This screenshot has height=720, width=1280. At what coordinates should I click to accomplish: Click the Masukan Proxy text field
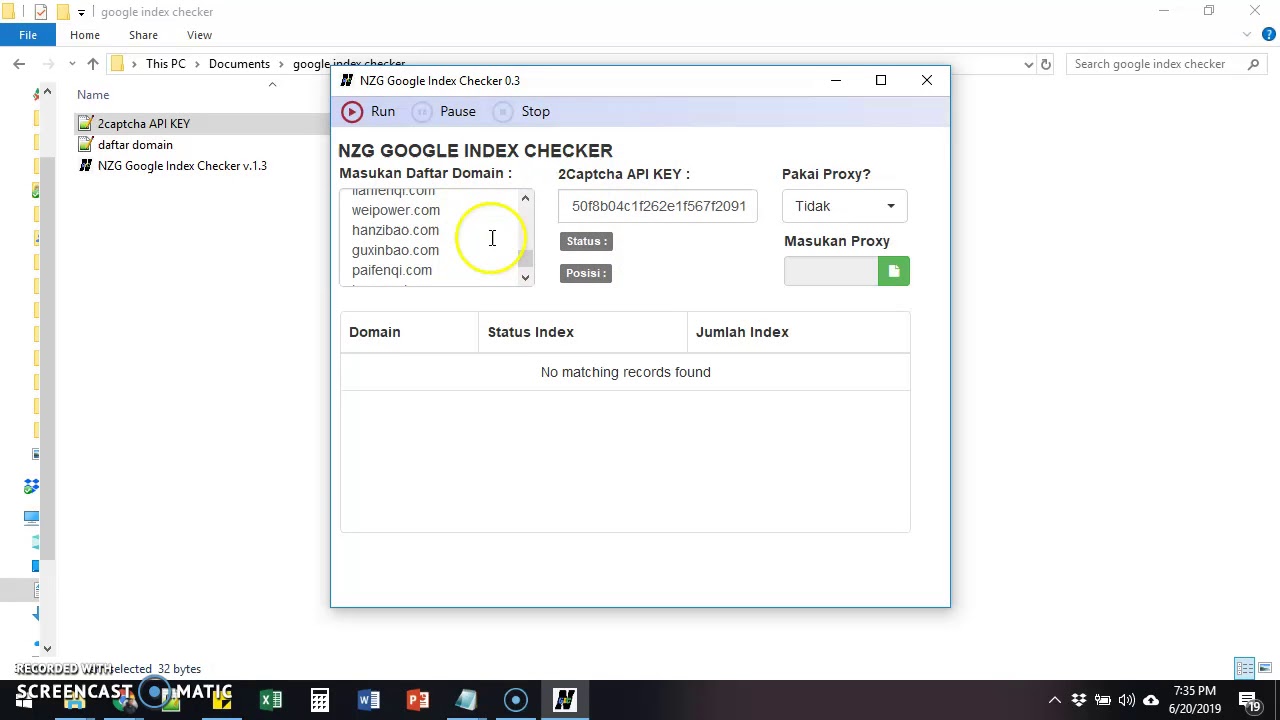pos(831,271)
